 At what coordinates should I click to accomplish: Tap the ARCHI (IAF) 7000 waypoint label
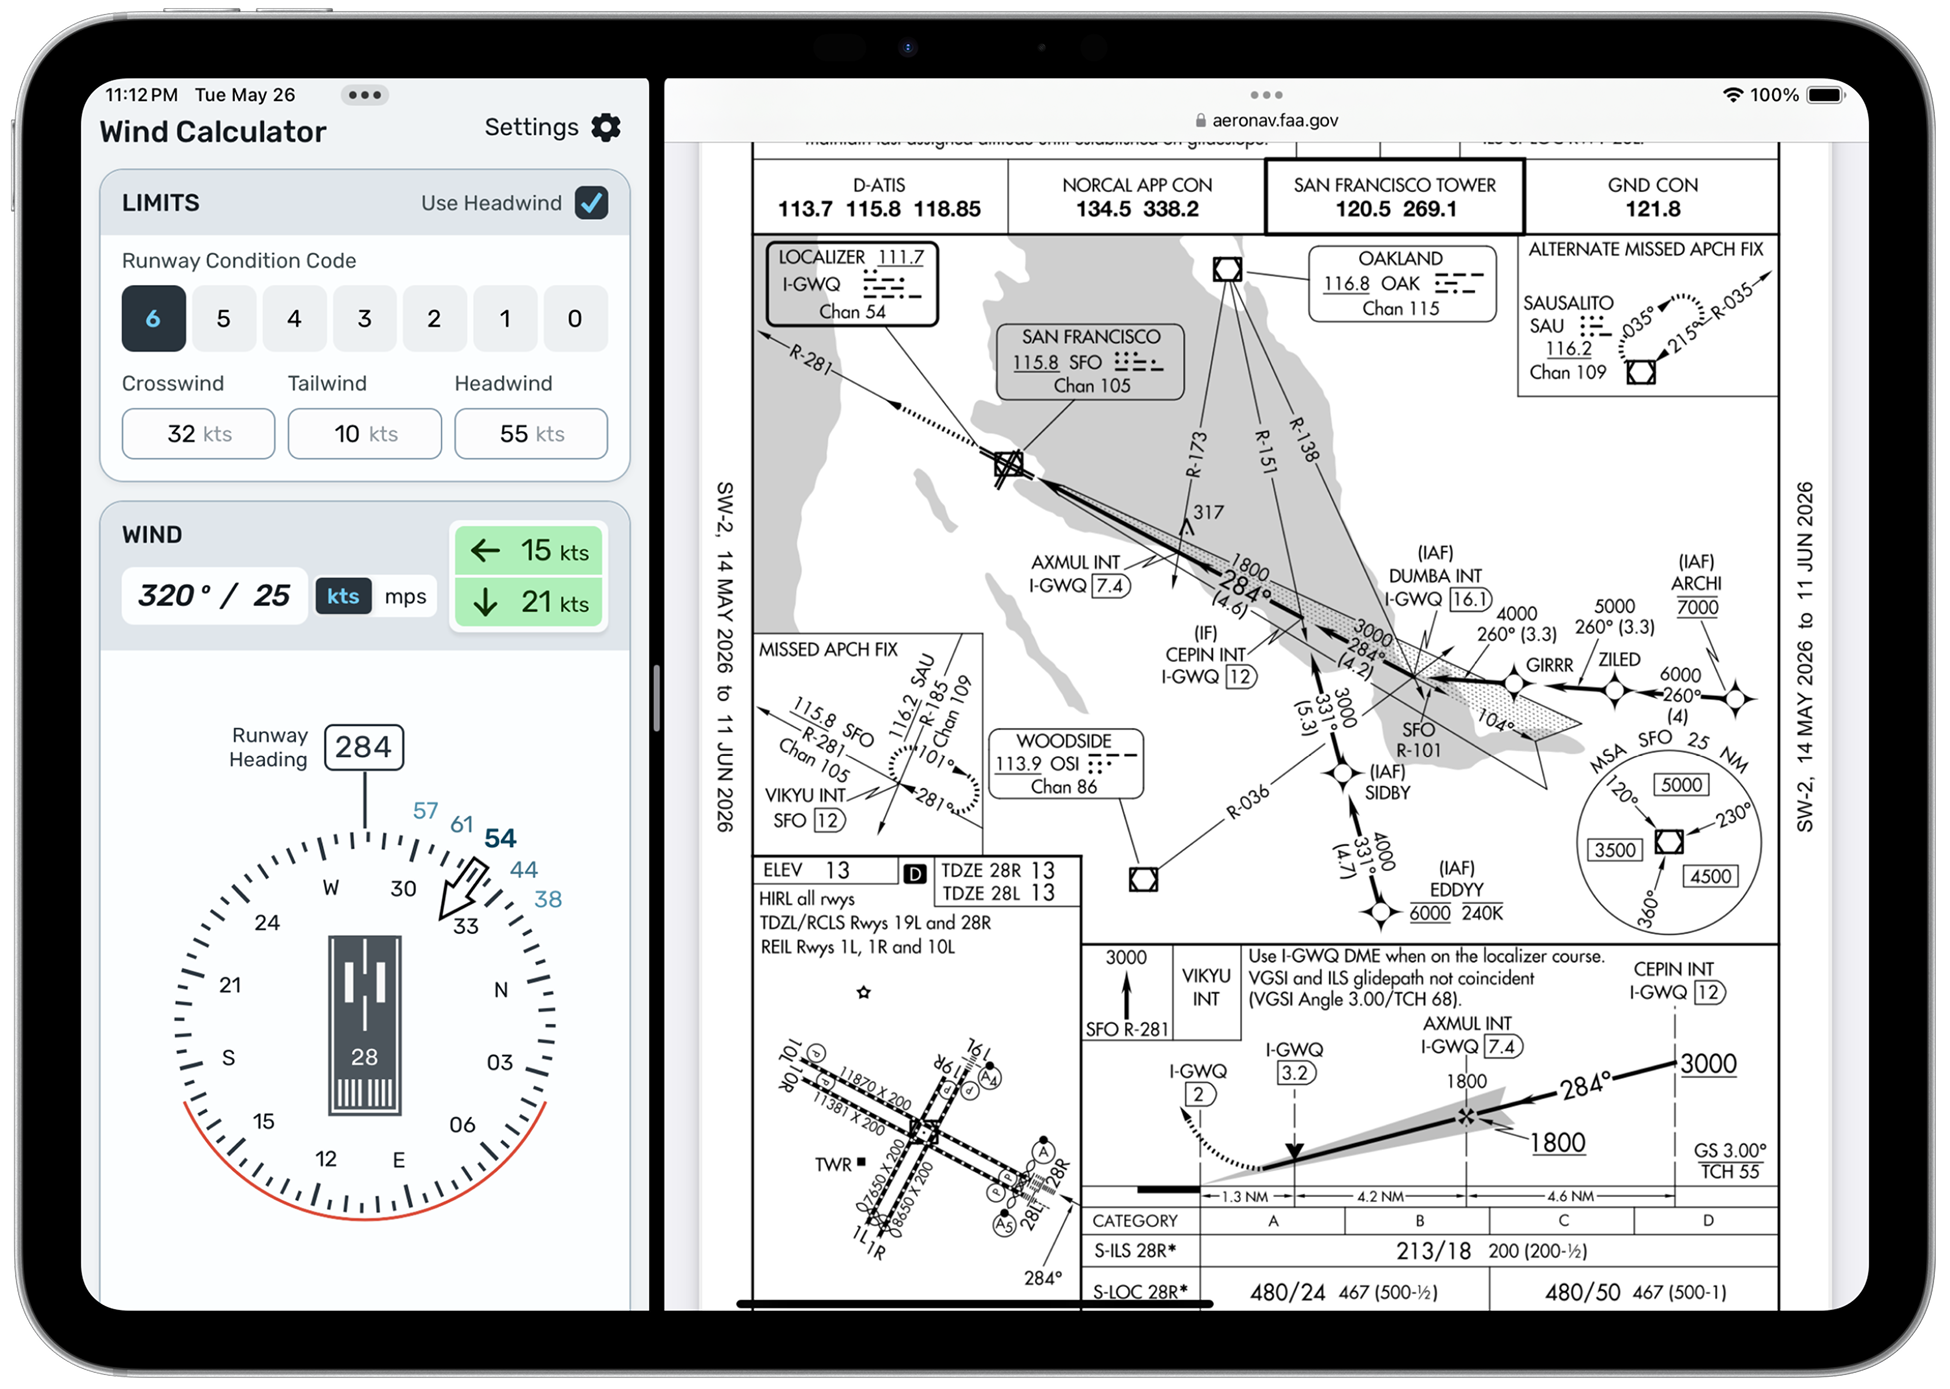[x=1697, y=584]
